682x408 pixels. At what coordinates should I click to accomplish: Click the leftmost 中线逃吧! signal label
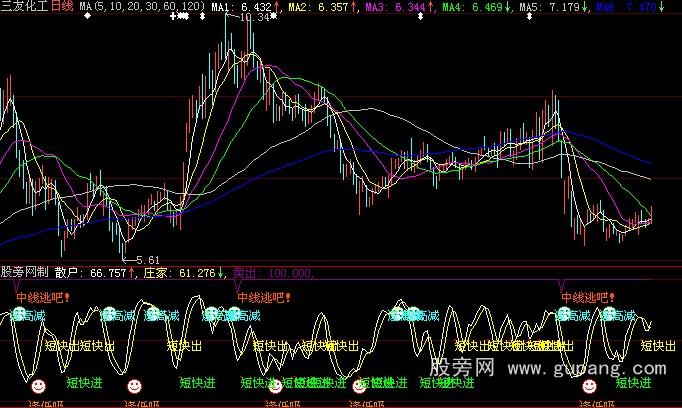tap(43, 298)
